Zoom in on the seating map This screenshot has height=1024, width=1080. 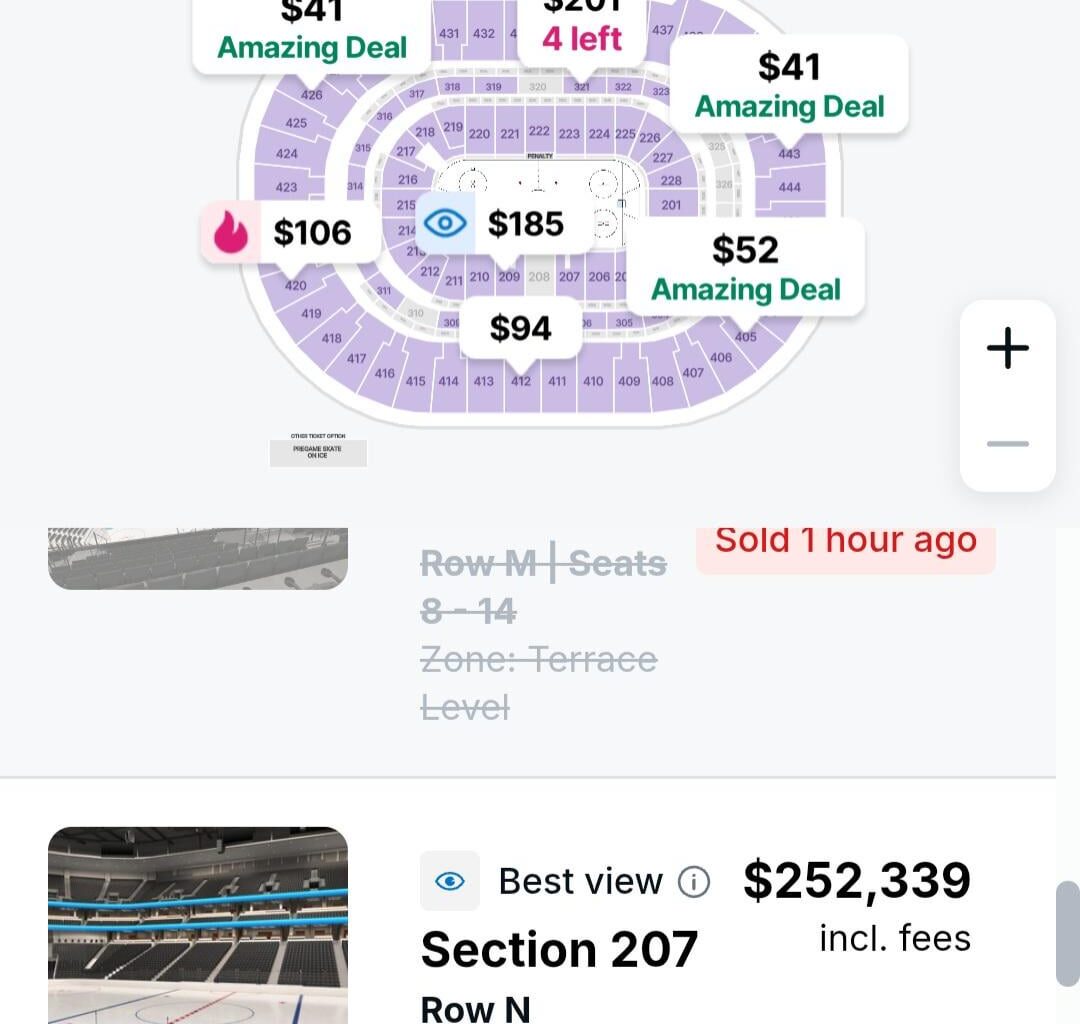coord(1006,348)
